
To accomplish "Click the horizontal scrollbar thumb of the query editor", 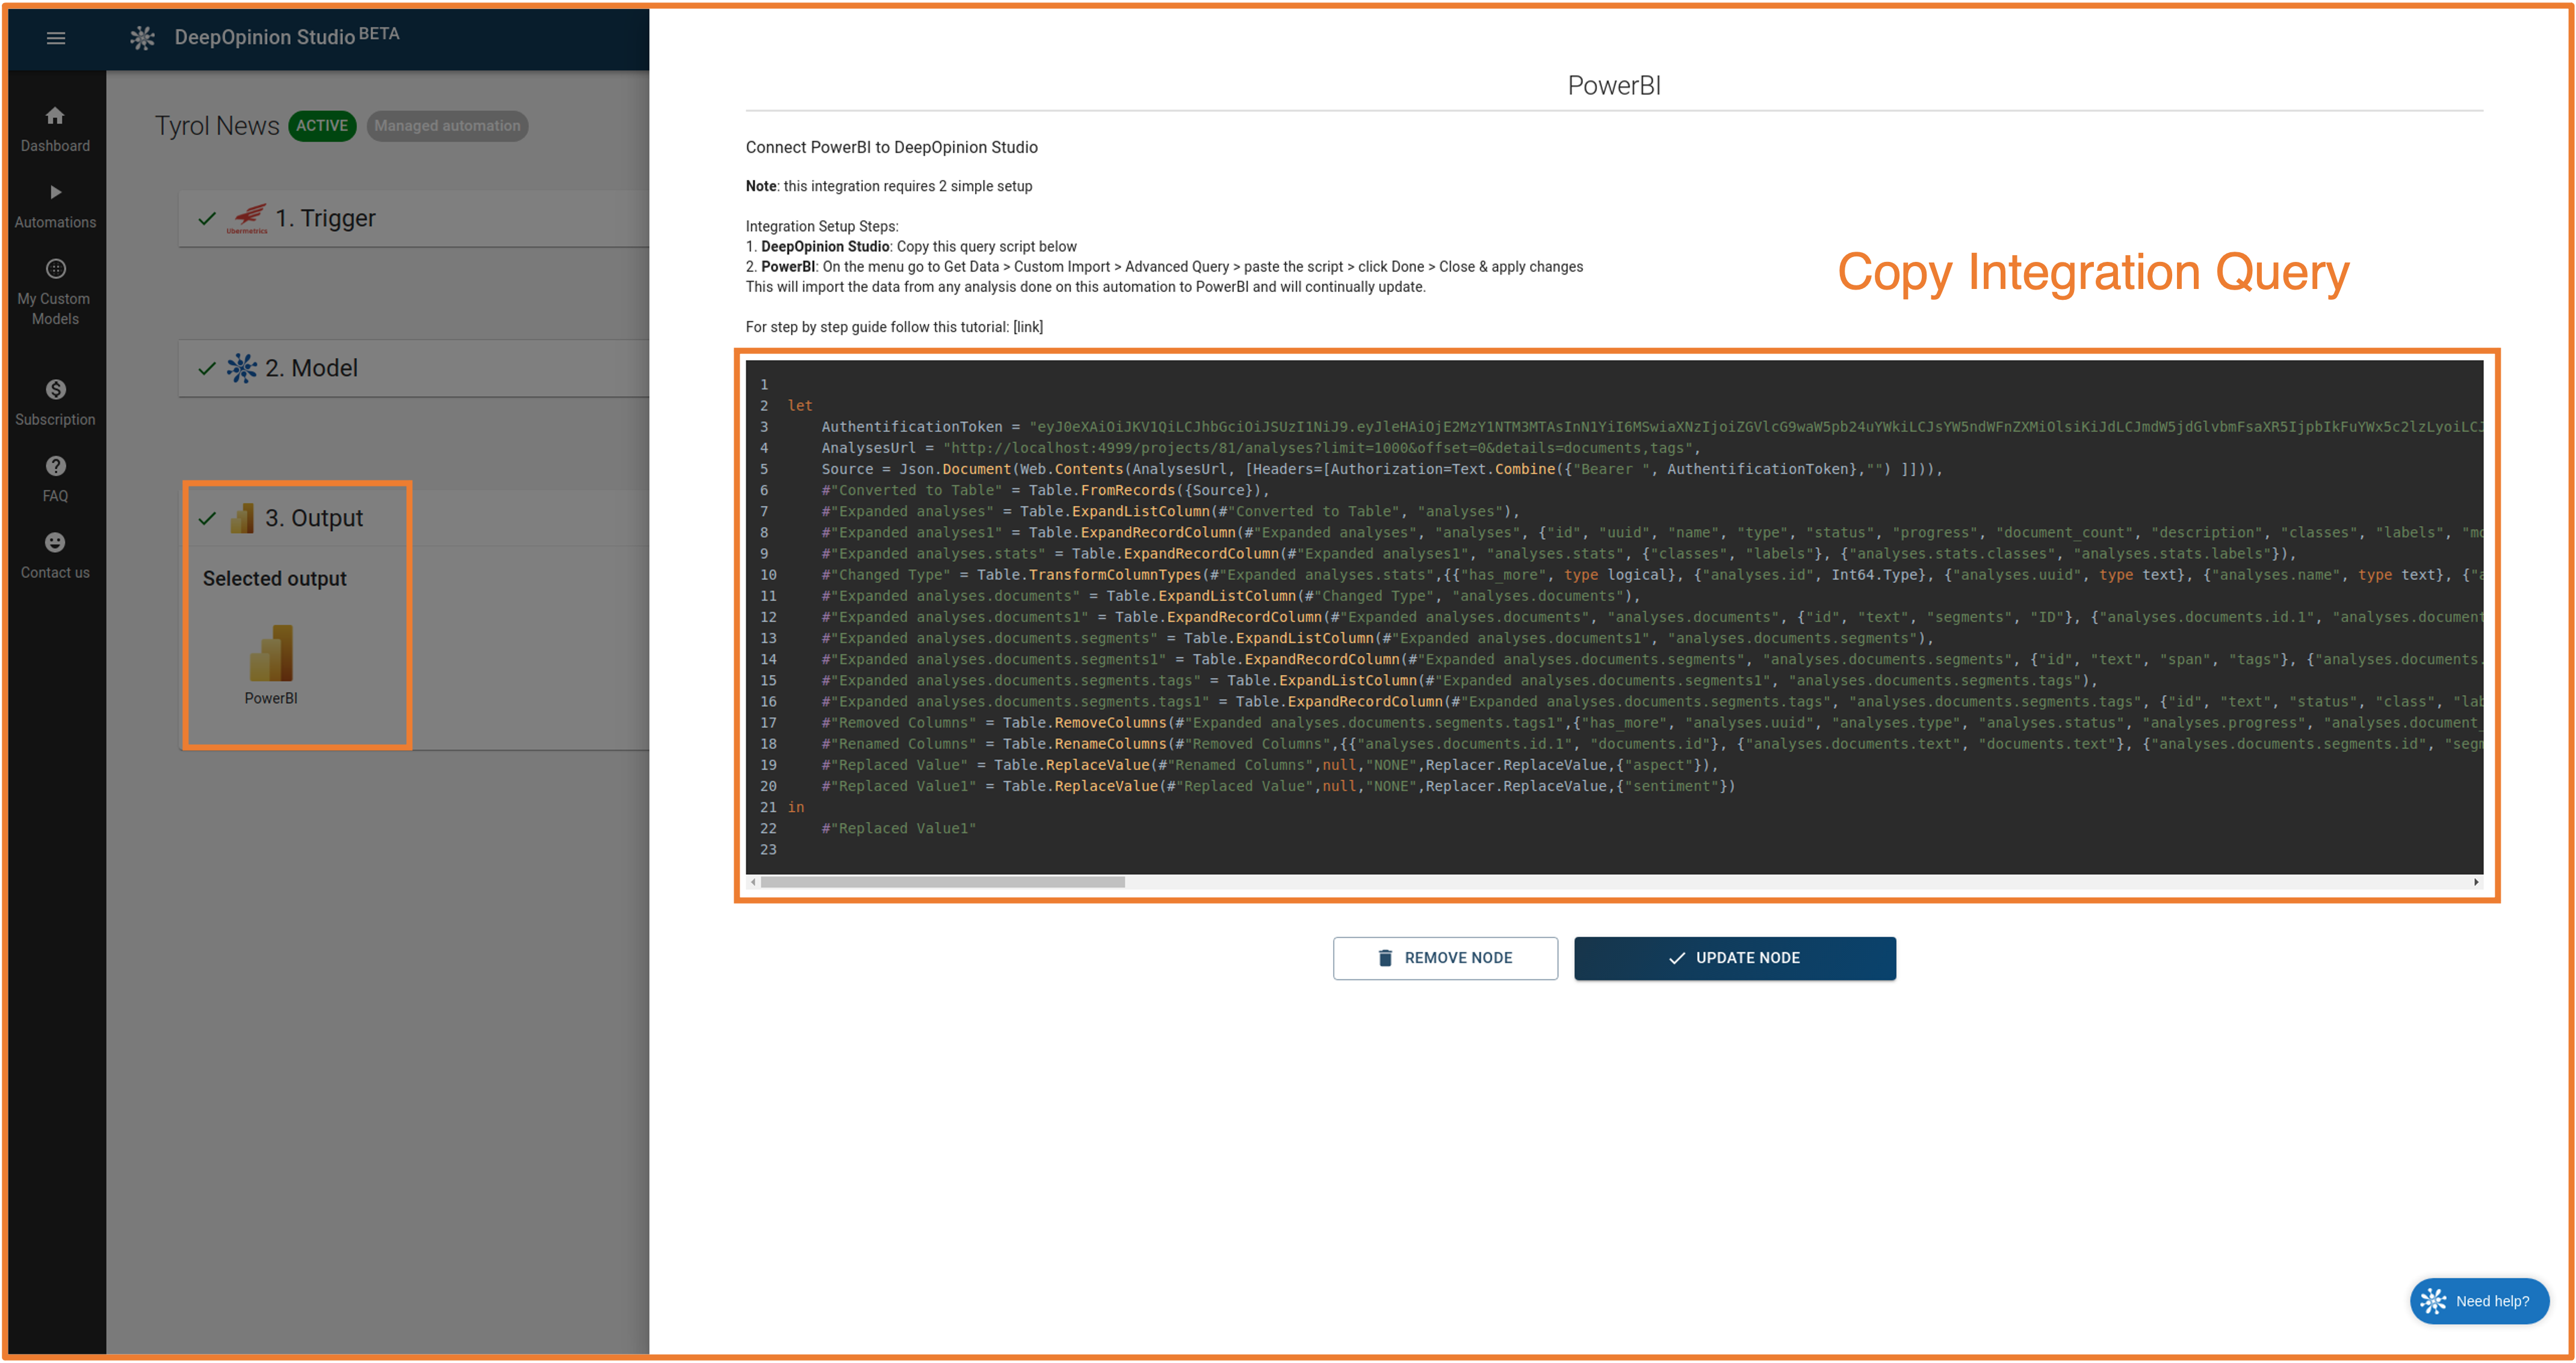I will (x=942, y=882).
